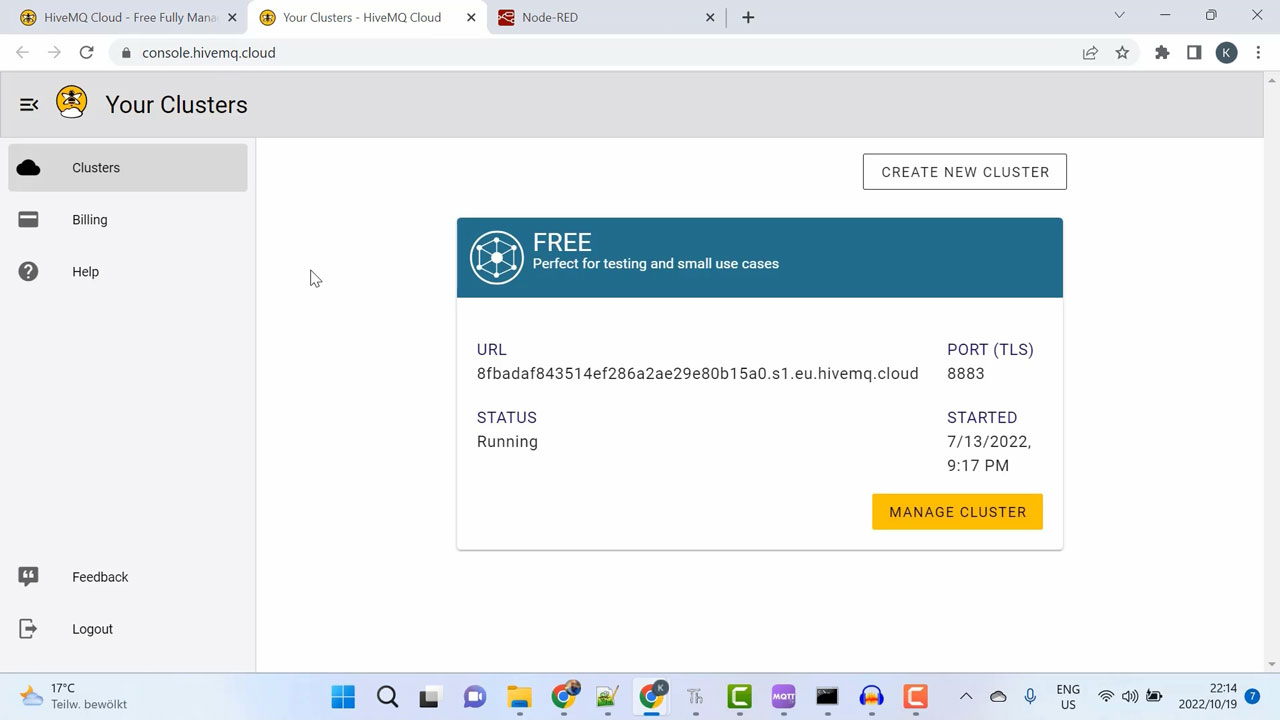Click the CREATE NEW CLUSTER button
Image resolution: width=1280 pixels, height=720 pixels.
(965, 172)
